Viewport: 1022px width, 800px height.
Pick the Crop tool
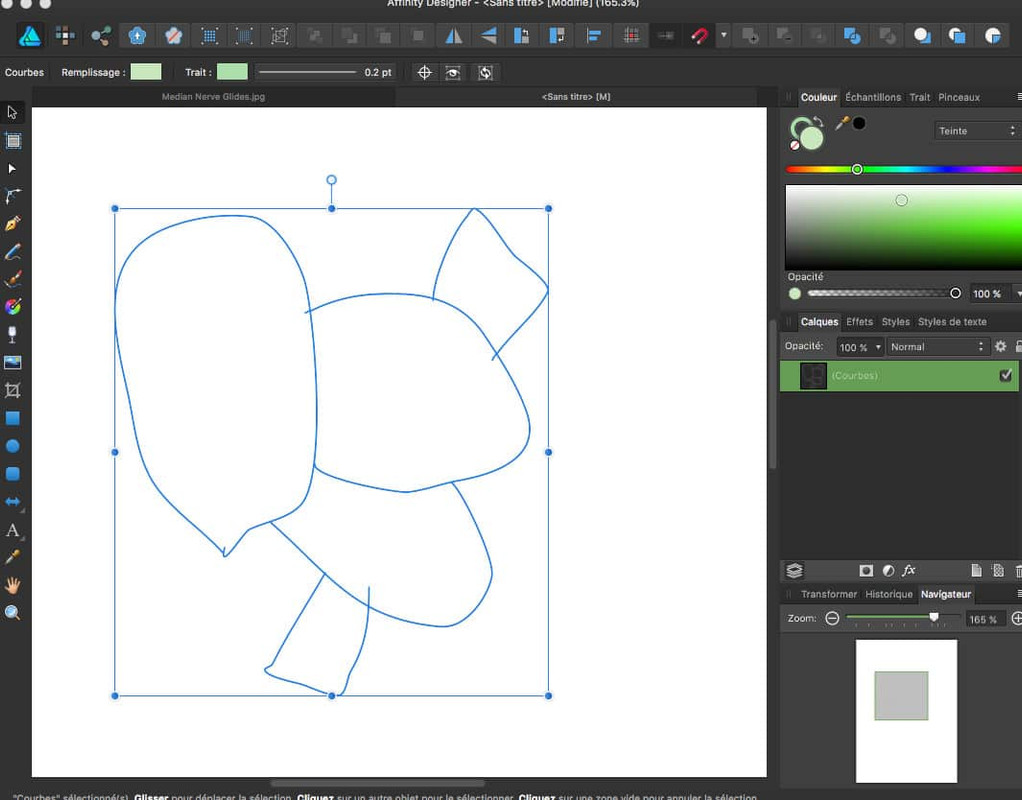point(13,390)
